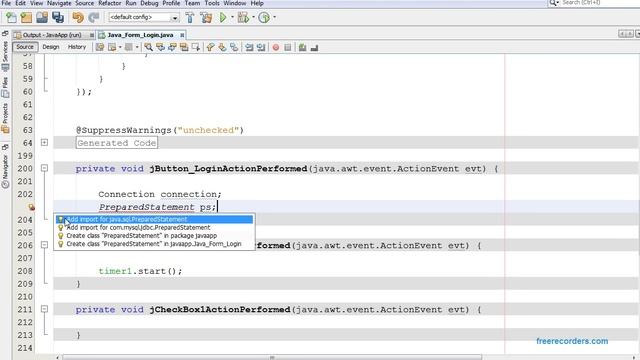Click the Comment icon at toolbar end
640x360 pixels.
point(314,47)
